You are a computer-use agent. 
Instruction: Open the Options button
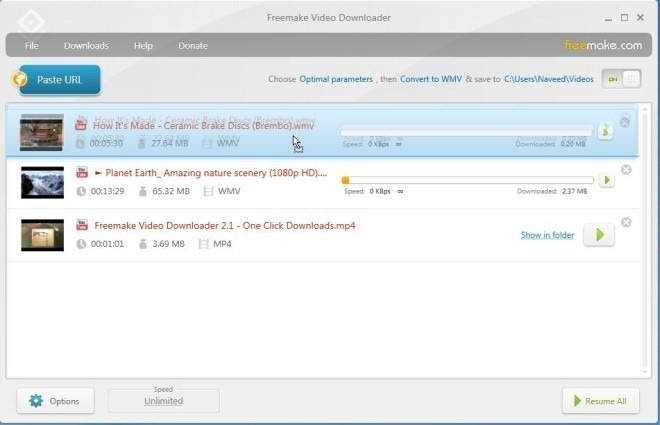click(x=56, y=401)
